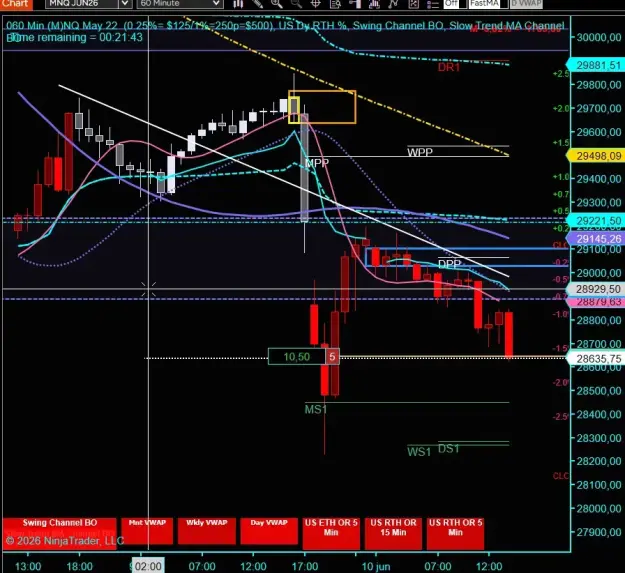
Task: Click the 17:00 time axis label
Action: [x=305, y=566]
